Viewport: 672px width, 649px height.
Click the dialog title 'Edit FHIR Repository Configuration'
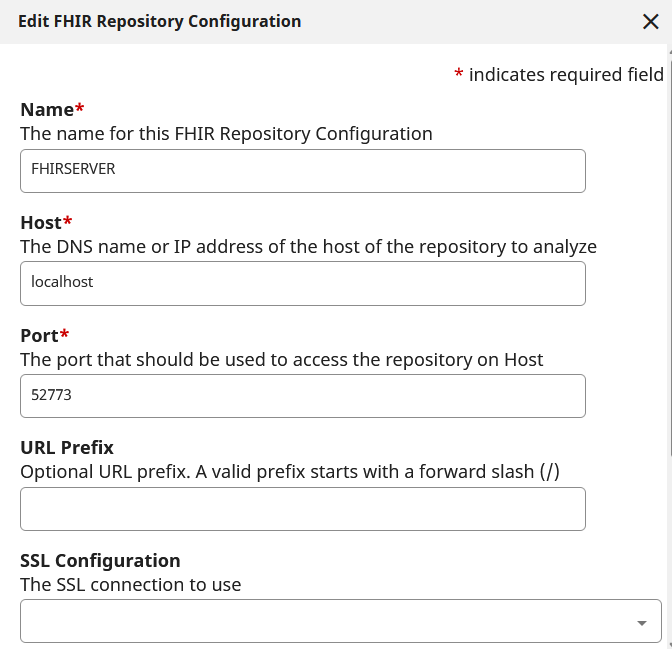159,21
